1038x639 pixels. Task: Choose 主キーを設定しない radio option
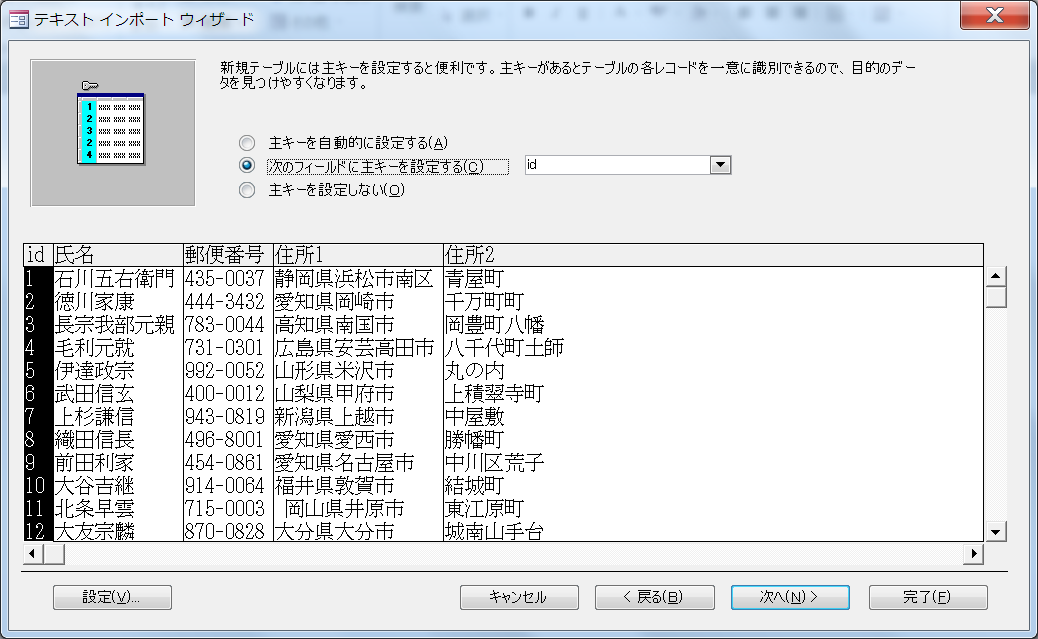tap(247, 190)
